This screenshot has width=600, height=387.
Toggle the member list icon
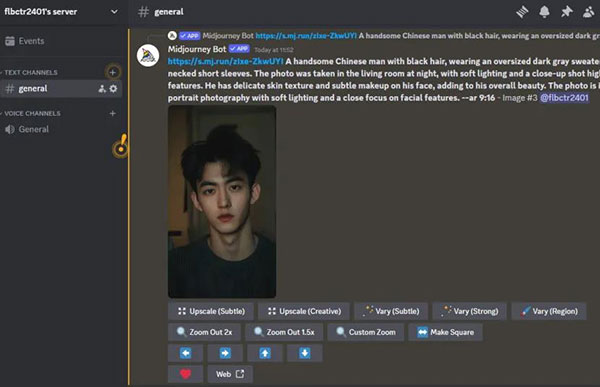589,12
